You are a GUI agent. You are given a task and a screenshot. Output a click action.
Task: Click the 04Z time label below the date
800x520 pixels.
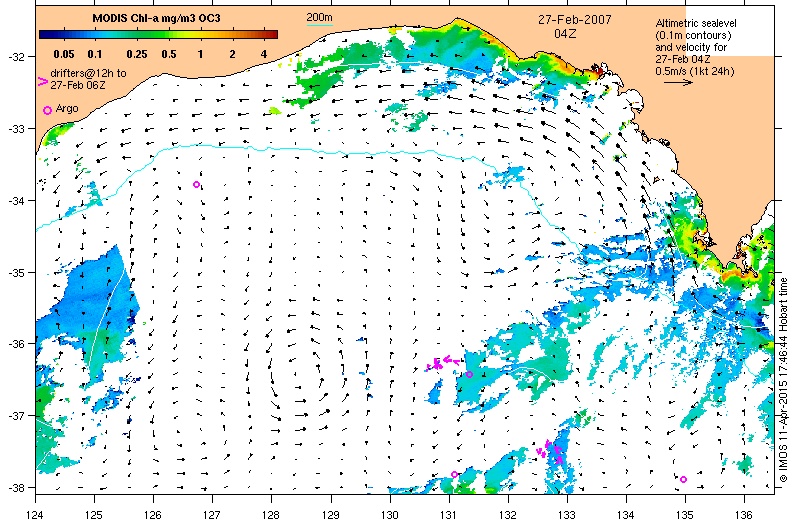tap(565, 34)
